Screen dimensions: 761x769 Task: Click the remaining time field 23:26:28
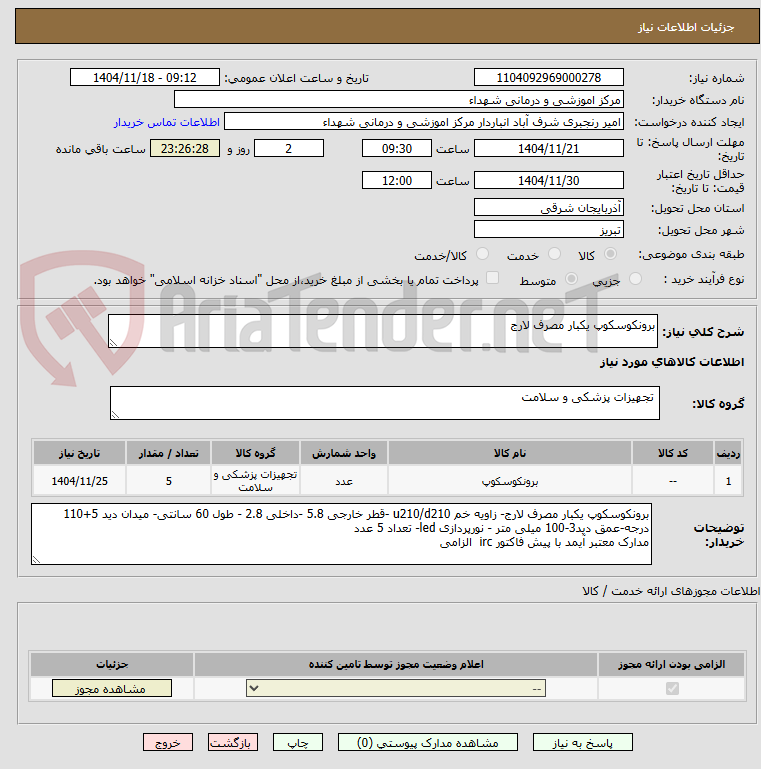pyautogui.click(x=185, y=148)
